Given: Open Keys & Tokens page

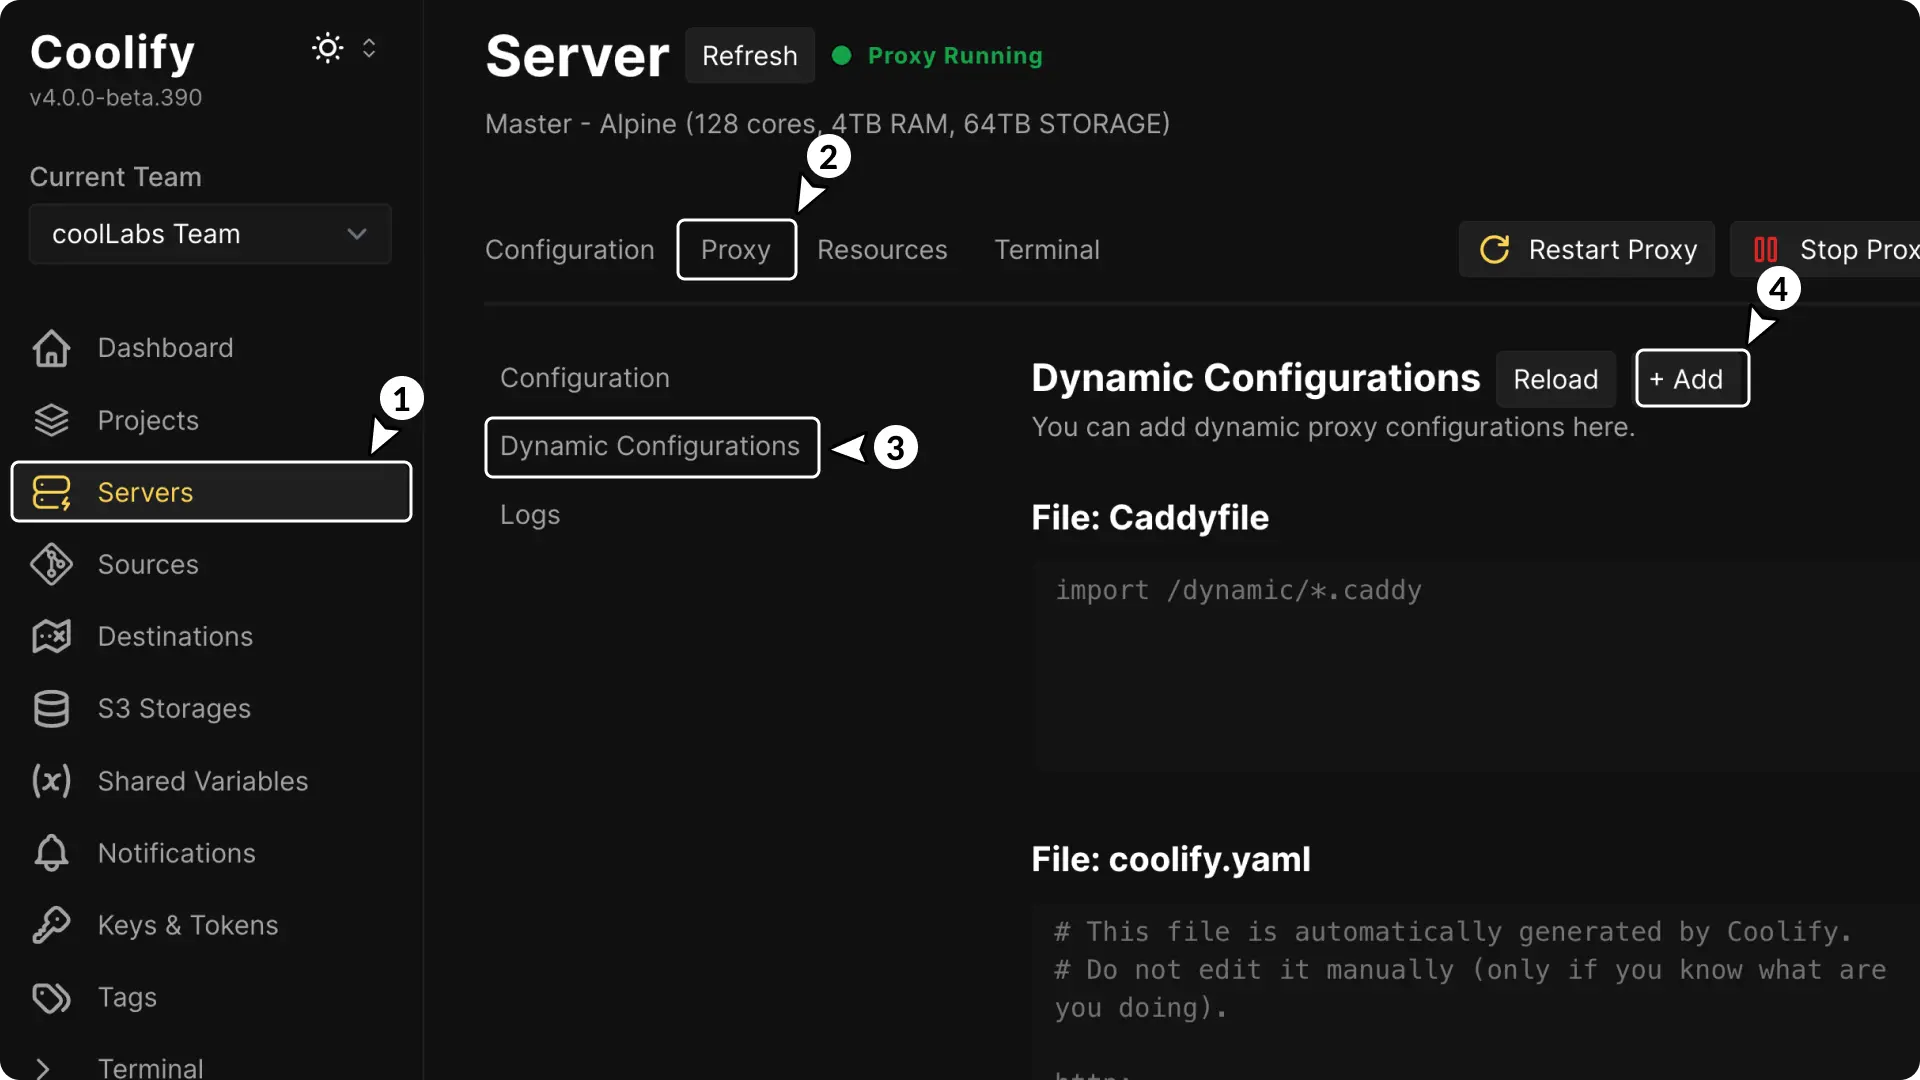Looking at the screenshot, I should (188, 925).
